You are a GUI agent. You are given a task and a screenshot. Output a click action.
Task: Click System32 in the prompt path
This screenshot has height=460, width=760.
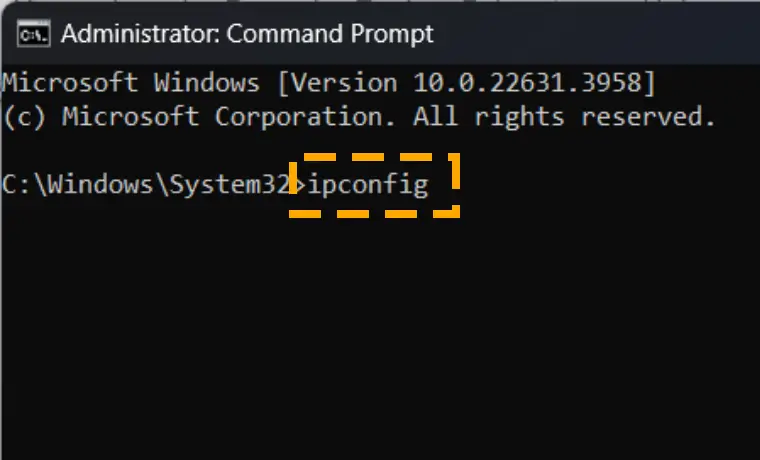pyautogui.click(x=230, y=185)
